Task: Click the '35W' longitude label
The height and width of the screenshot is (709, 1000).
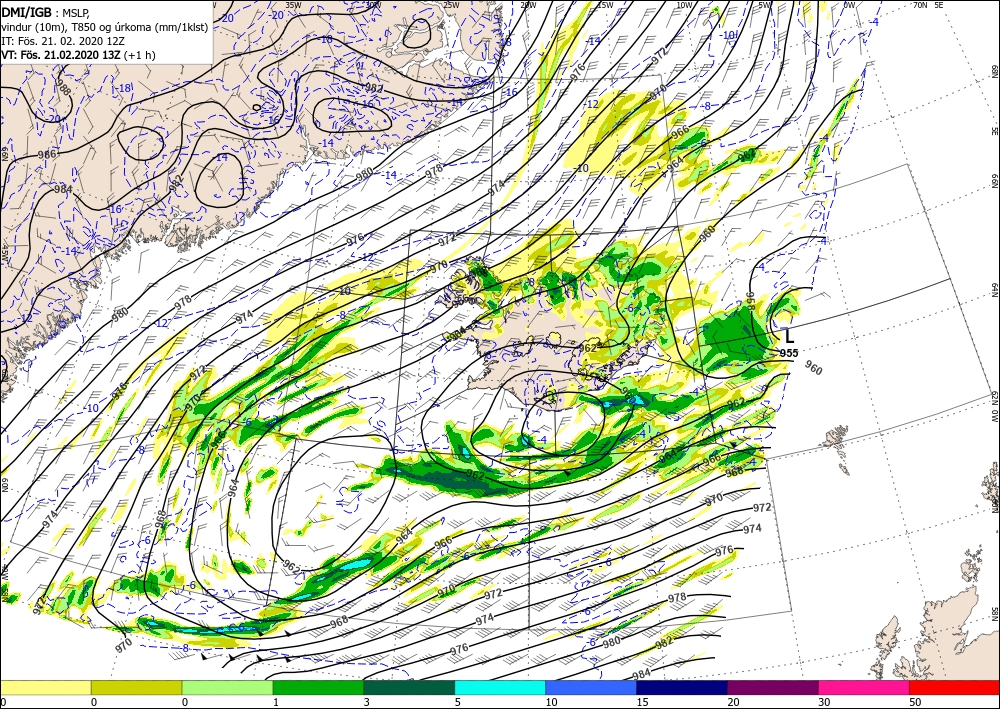Action: pyautogui.click(x=293, y=4)
